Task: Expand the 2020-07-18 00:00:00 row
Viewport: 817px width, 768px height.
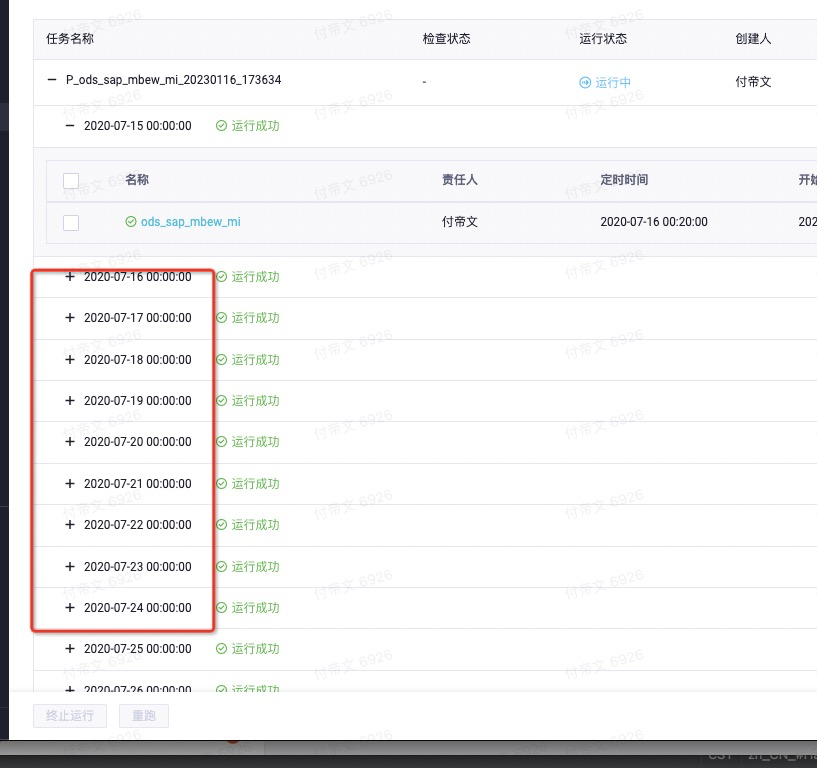Action: pos(70,360)
